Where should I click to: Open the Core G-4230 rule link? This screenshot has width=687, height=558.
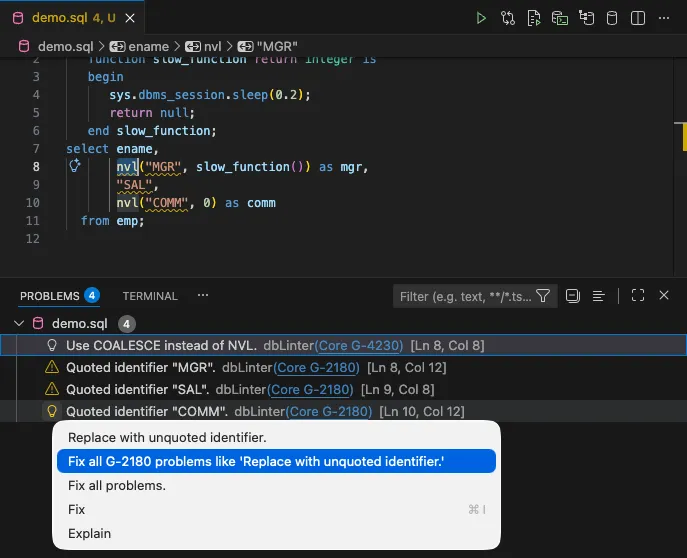[359, 345]
